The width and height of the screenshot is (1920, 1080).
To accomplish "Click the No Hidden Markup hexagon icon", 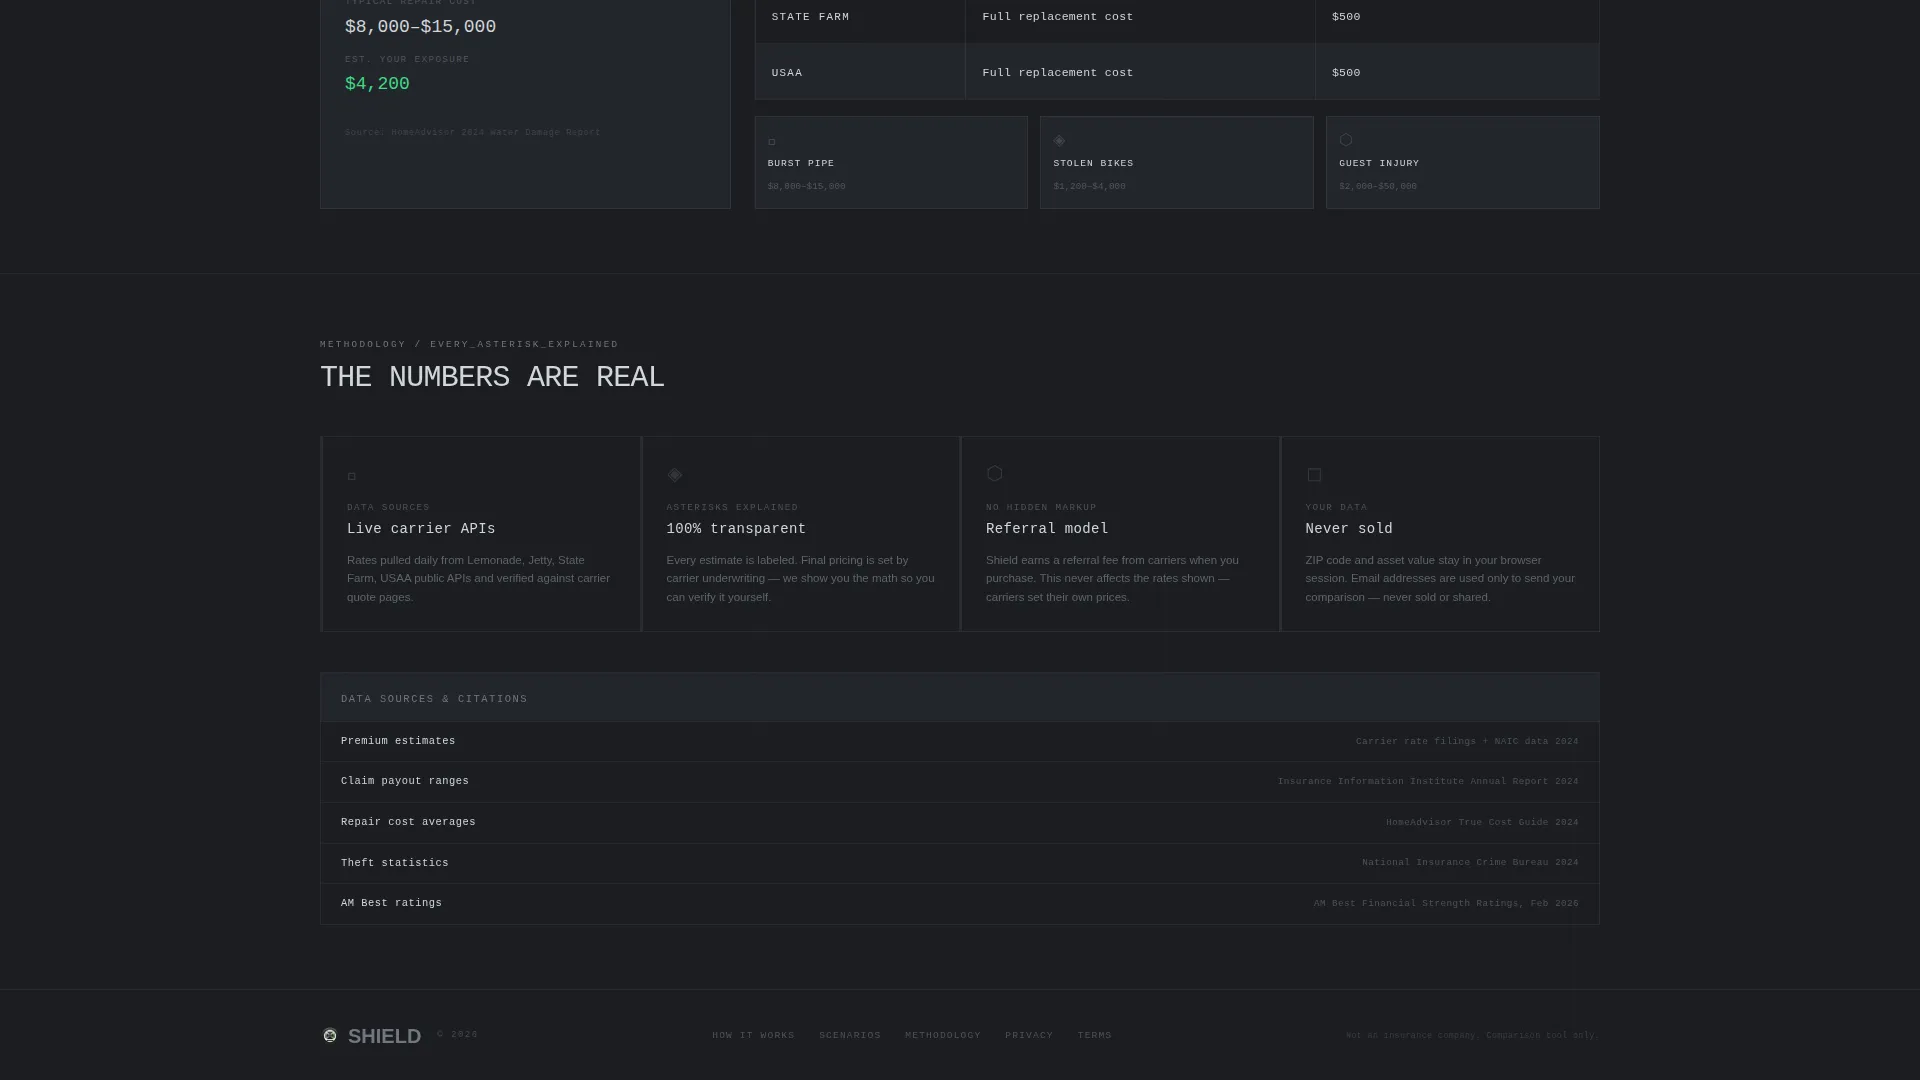I will [994, 473].
